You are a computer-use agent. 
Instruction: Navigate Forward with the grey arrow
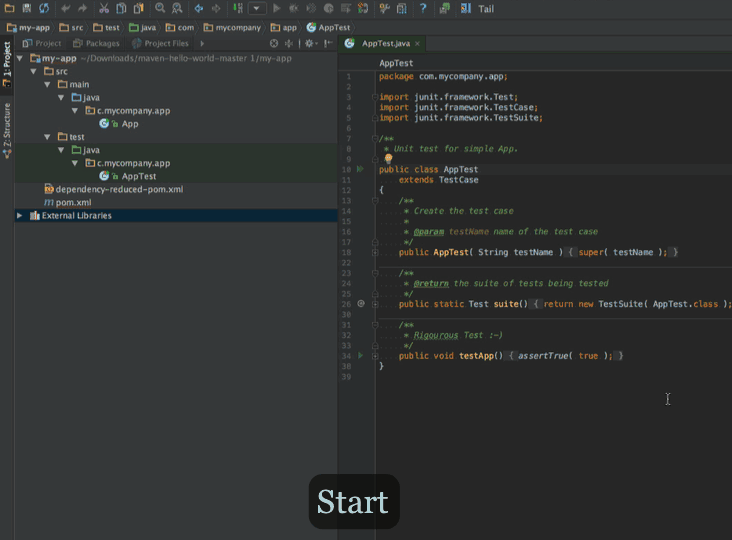coord(216,8)
